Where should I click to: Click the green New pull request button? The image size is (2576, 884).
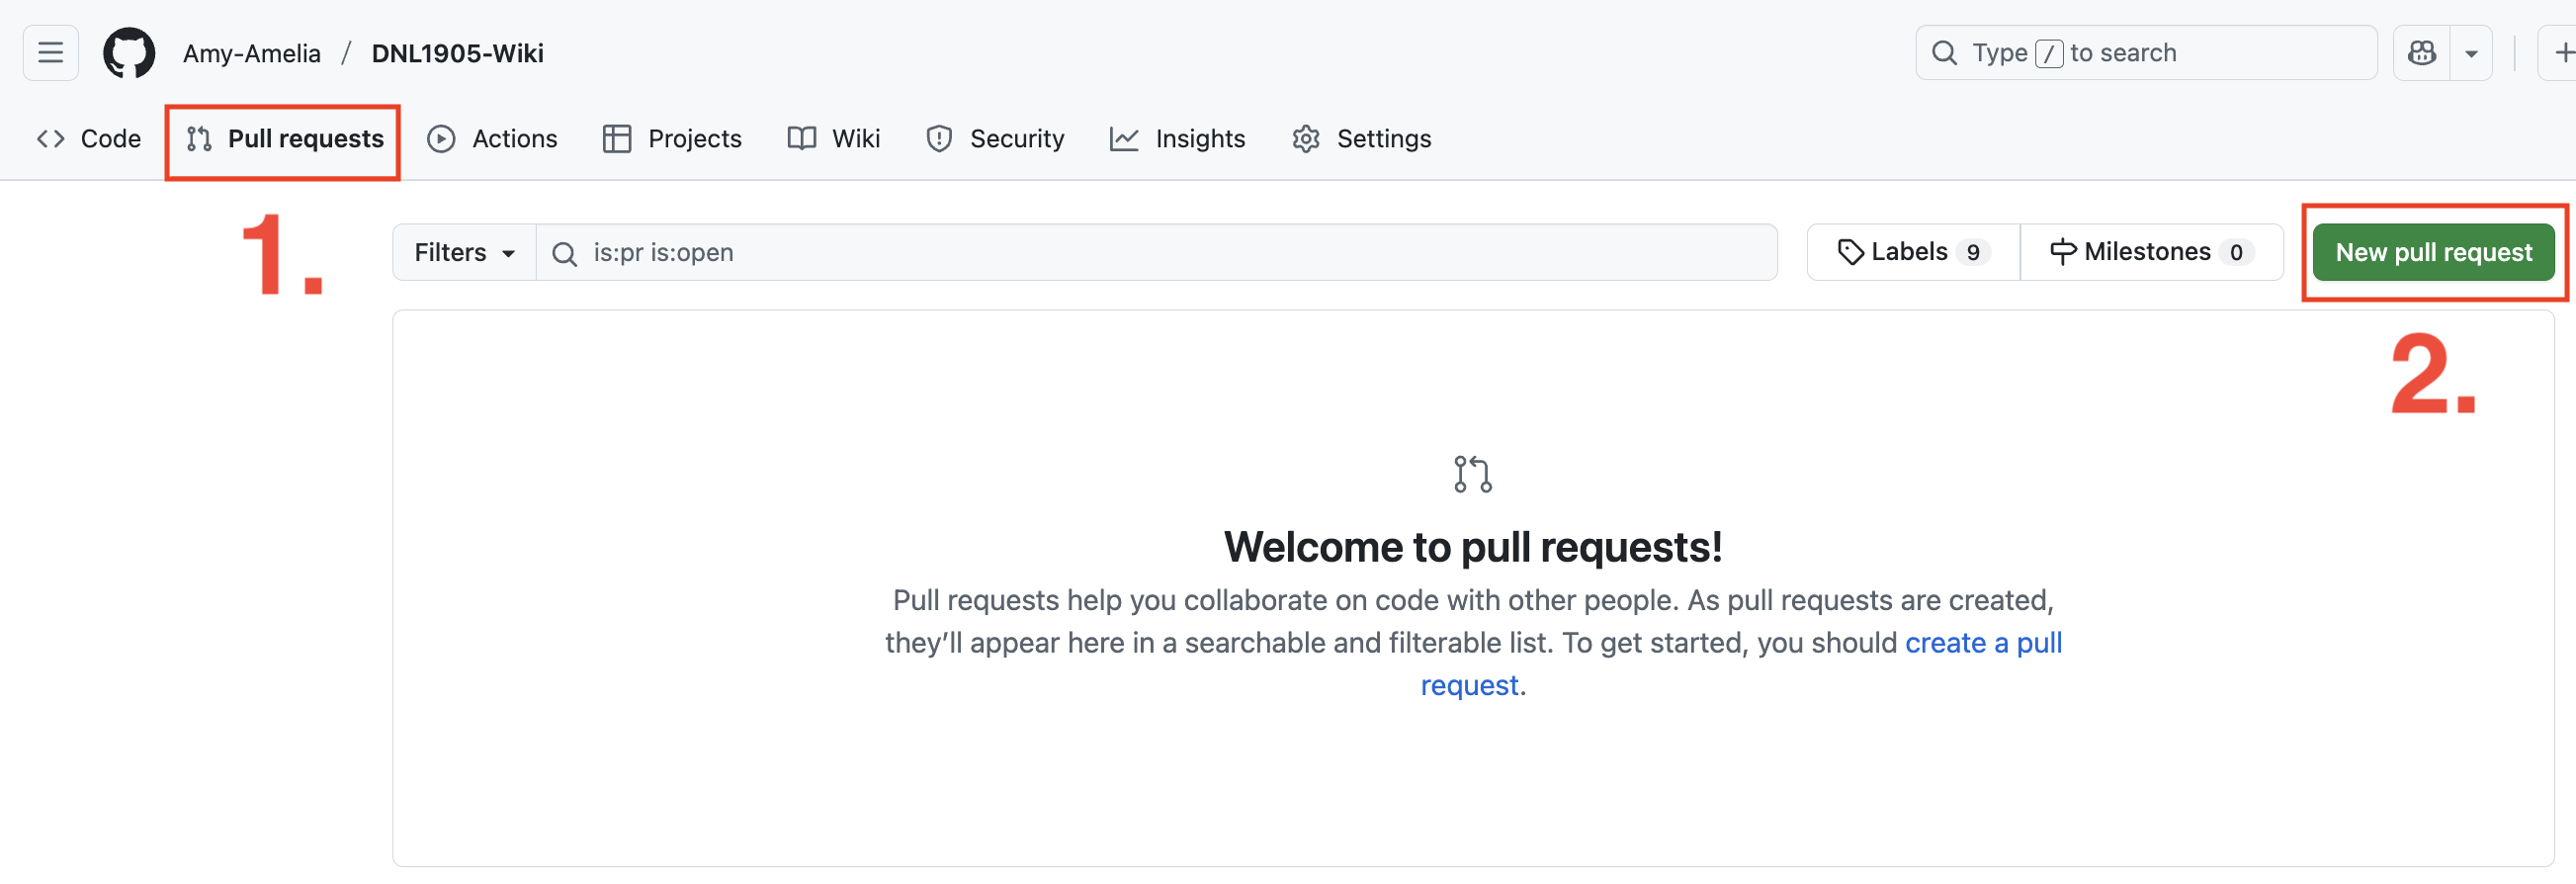(2432, 253)
